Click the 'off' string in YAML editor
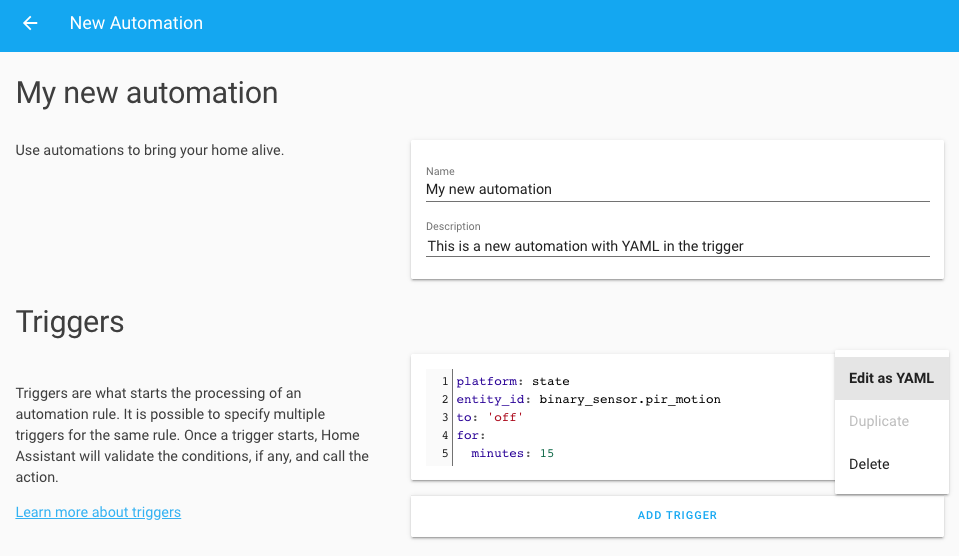The height and width of the screenshot is (556, 959). [x=505, y=417]
